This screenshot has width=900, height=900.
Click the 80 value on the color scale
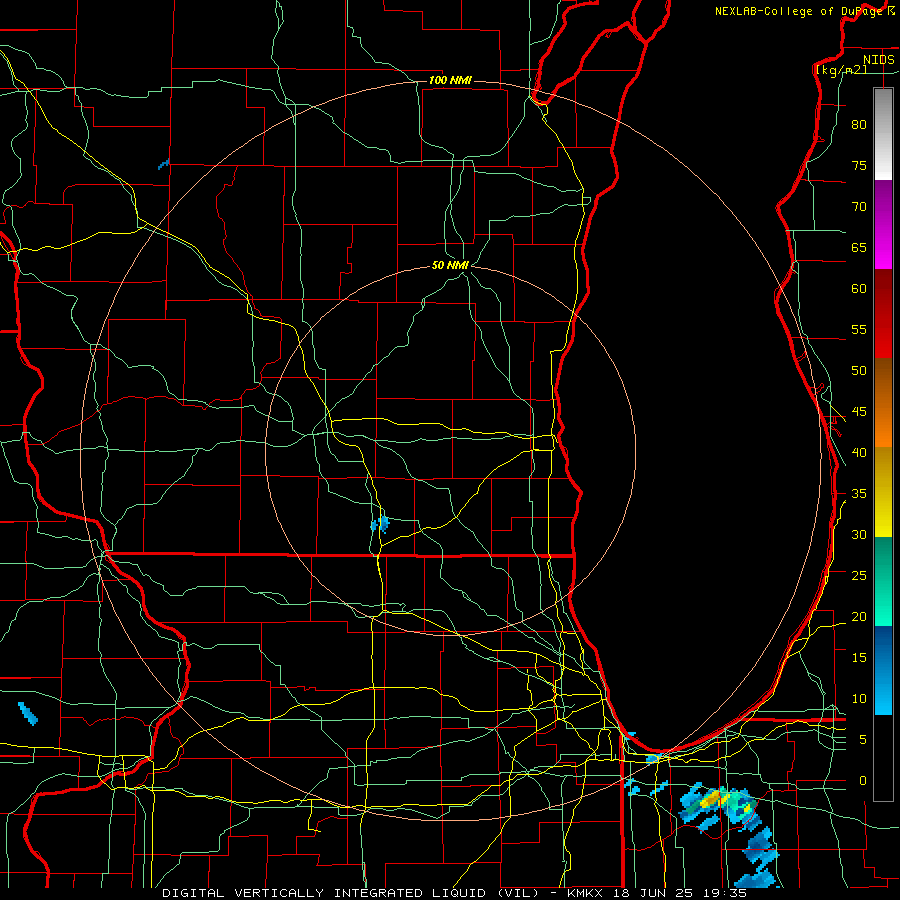[859, 125]
